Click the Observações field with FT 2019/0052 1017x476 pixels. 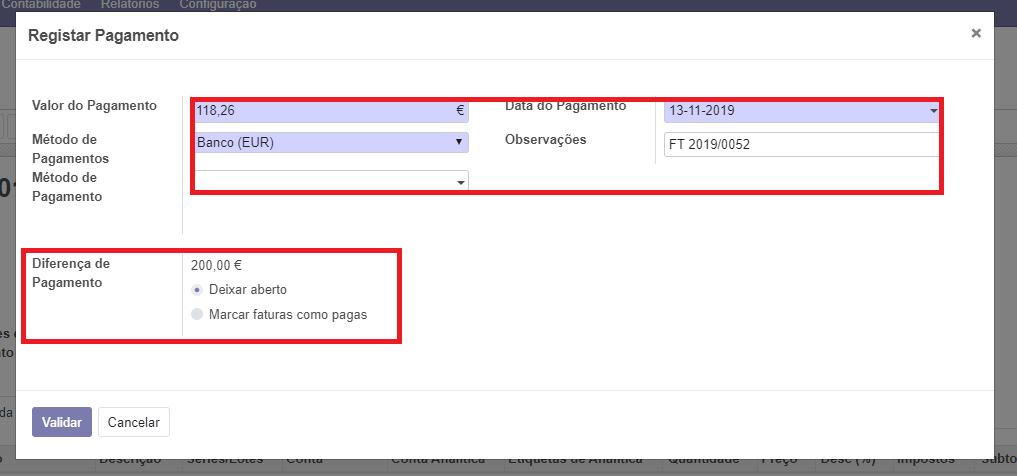click(x=800, y=145)
